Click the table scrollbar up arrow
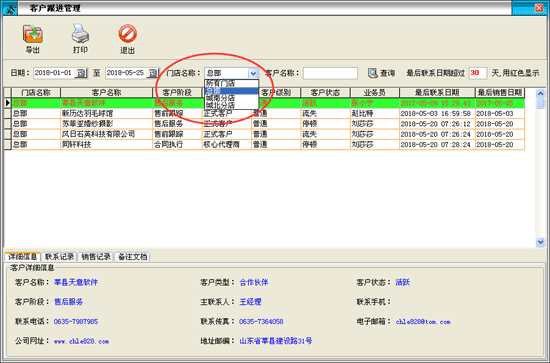The height and width of the screenshot is (363, 550). [540, 93]
